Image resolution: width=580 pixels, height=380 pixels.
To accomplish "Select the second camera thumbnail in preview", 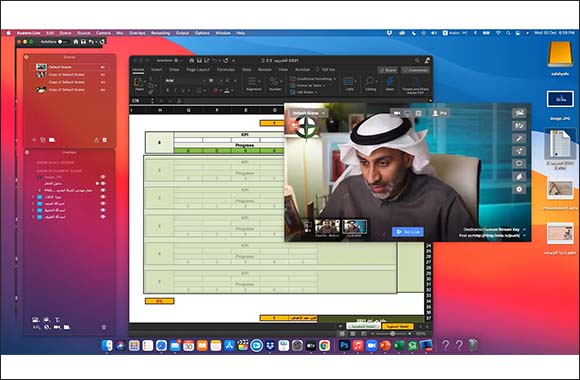I will (354, 226).
